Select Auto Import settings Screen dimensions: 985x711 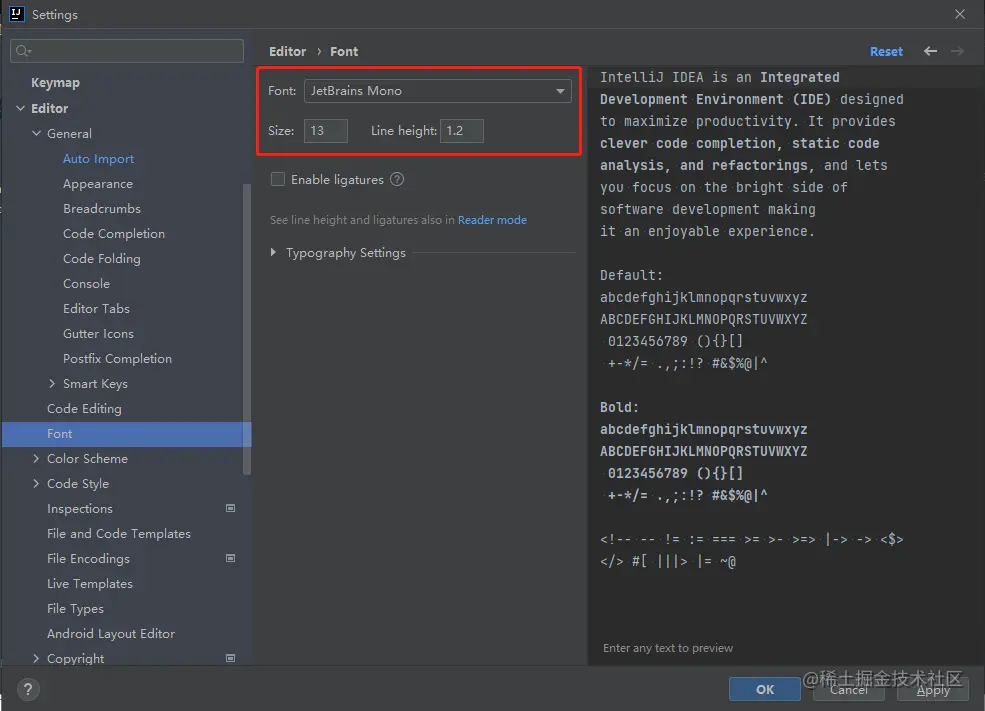(98, 158)
